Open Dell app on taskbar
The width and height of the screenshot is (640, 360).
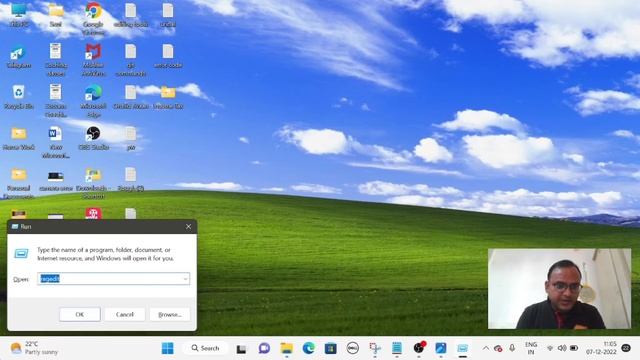pos(353,348)
